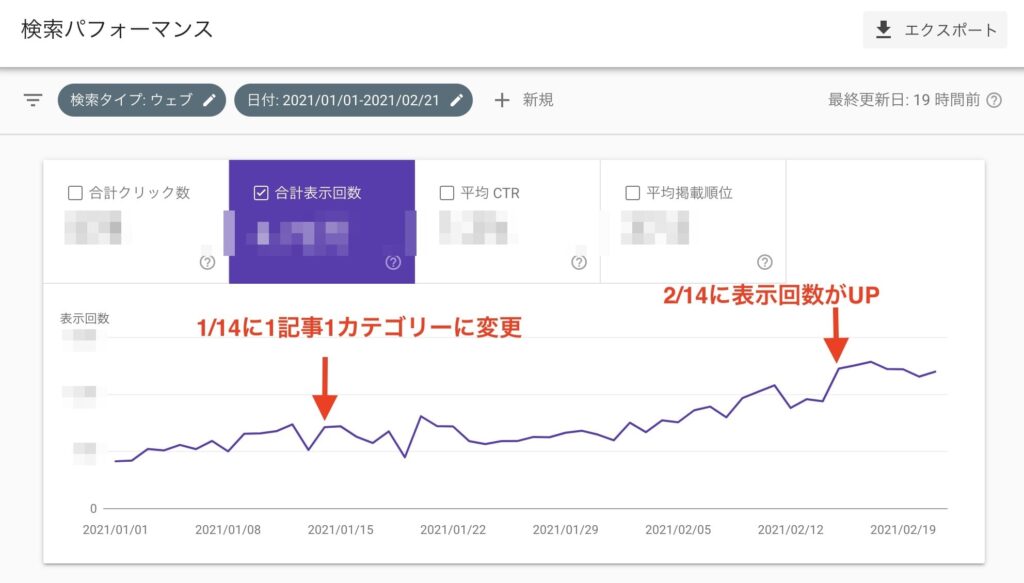The height and width of the screenshot is (583, 1024).
Task: Click help icon next to 最終更新日
Action: [x=994, y=100]
